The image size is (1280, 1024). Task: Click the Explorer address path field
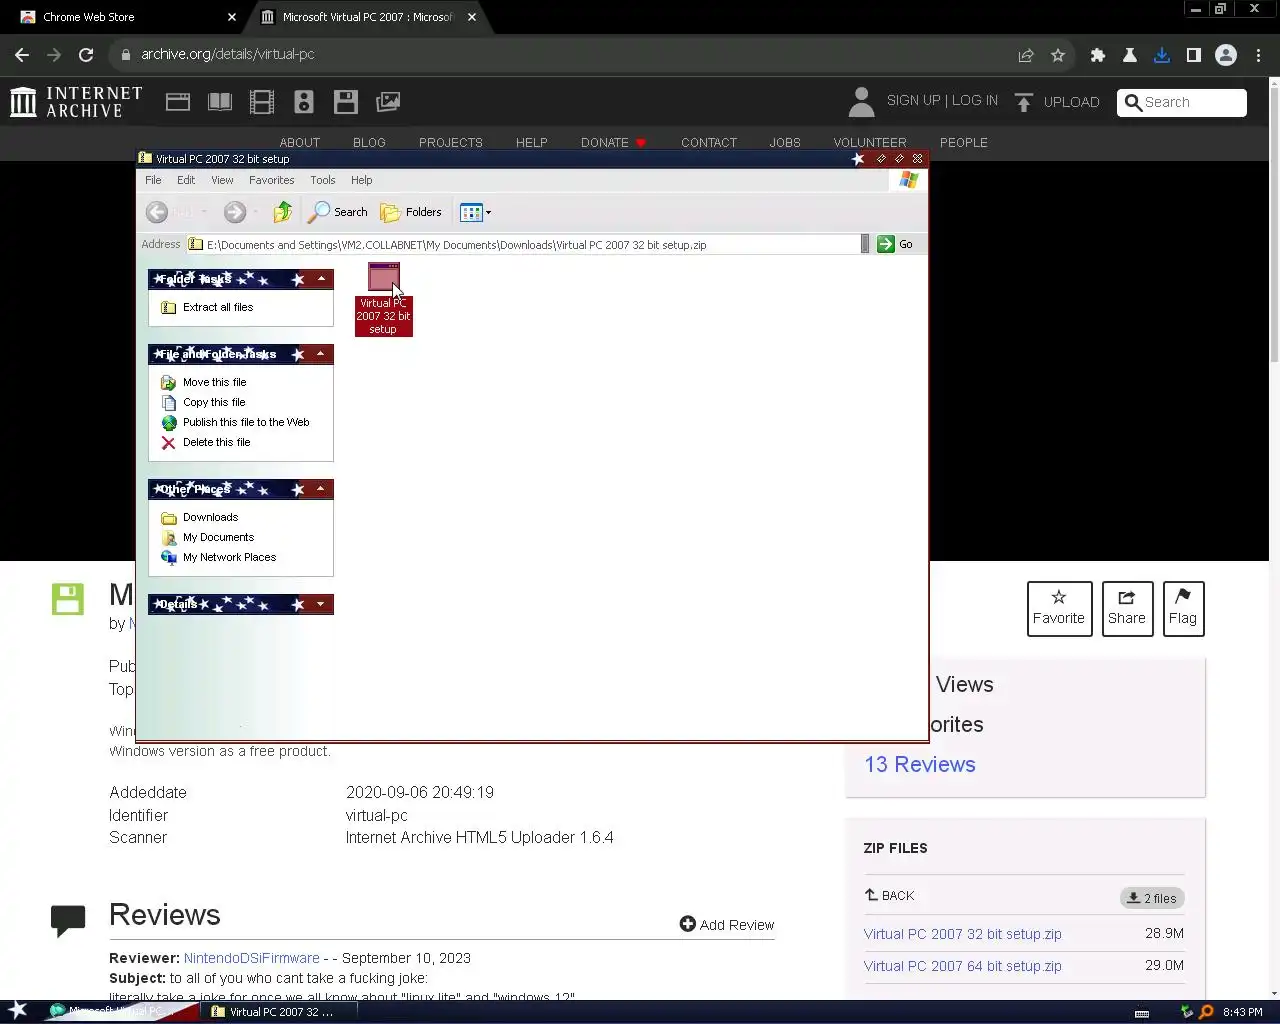[x=523, y=244]
